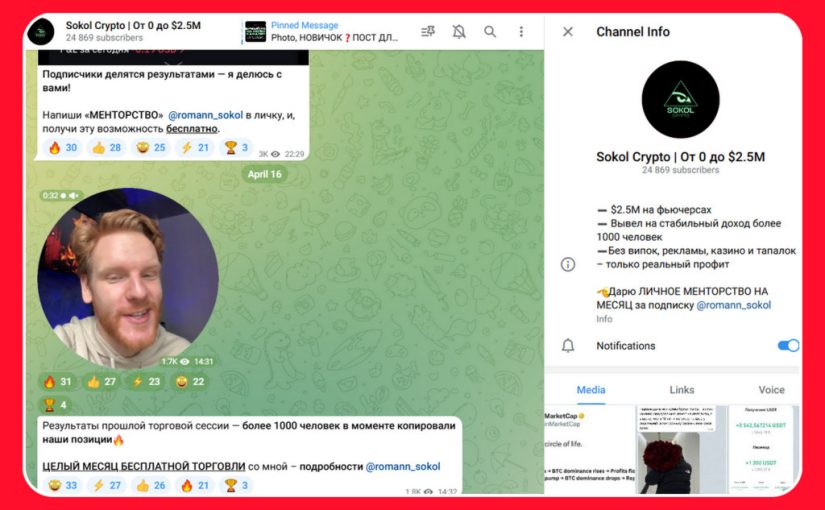
Task: Open the three-dot more options menu
Action: tap(521, 31)
